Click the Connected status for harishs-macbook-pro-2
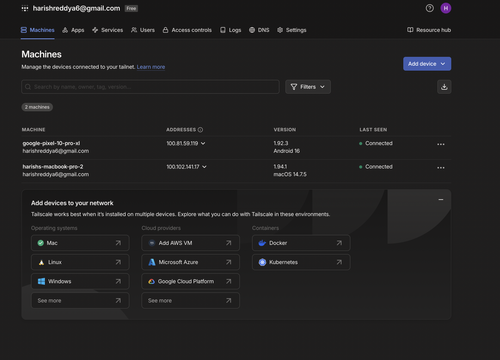 pyautogui.click(x=376, y=167)
